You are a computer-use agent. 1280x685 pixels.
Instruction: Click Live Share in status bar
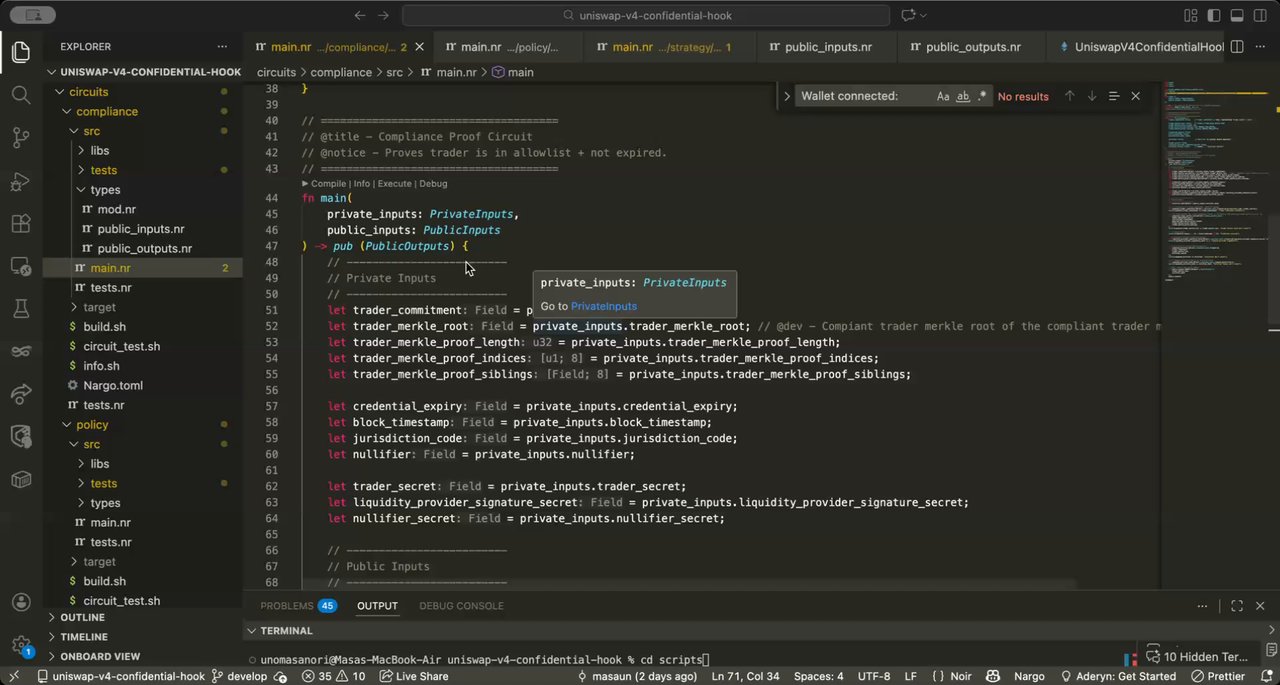coord(414,676)
